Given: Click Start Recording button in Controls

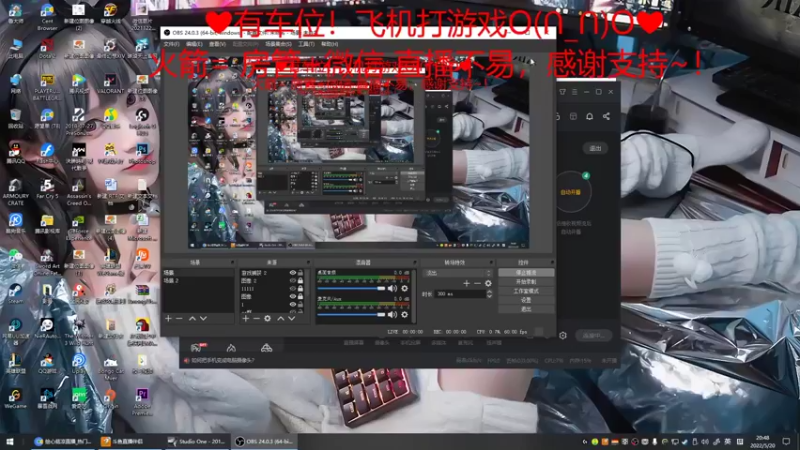Looking at the screenshot, I should 526,282.
